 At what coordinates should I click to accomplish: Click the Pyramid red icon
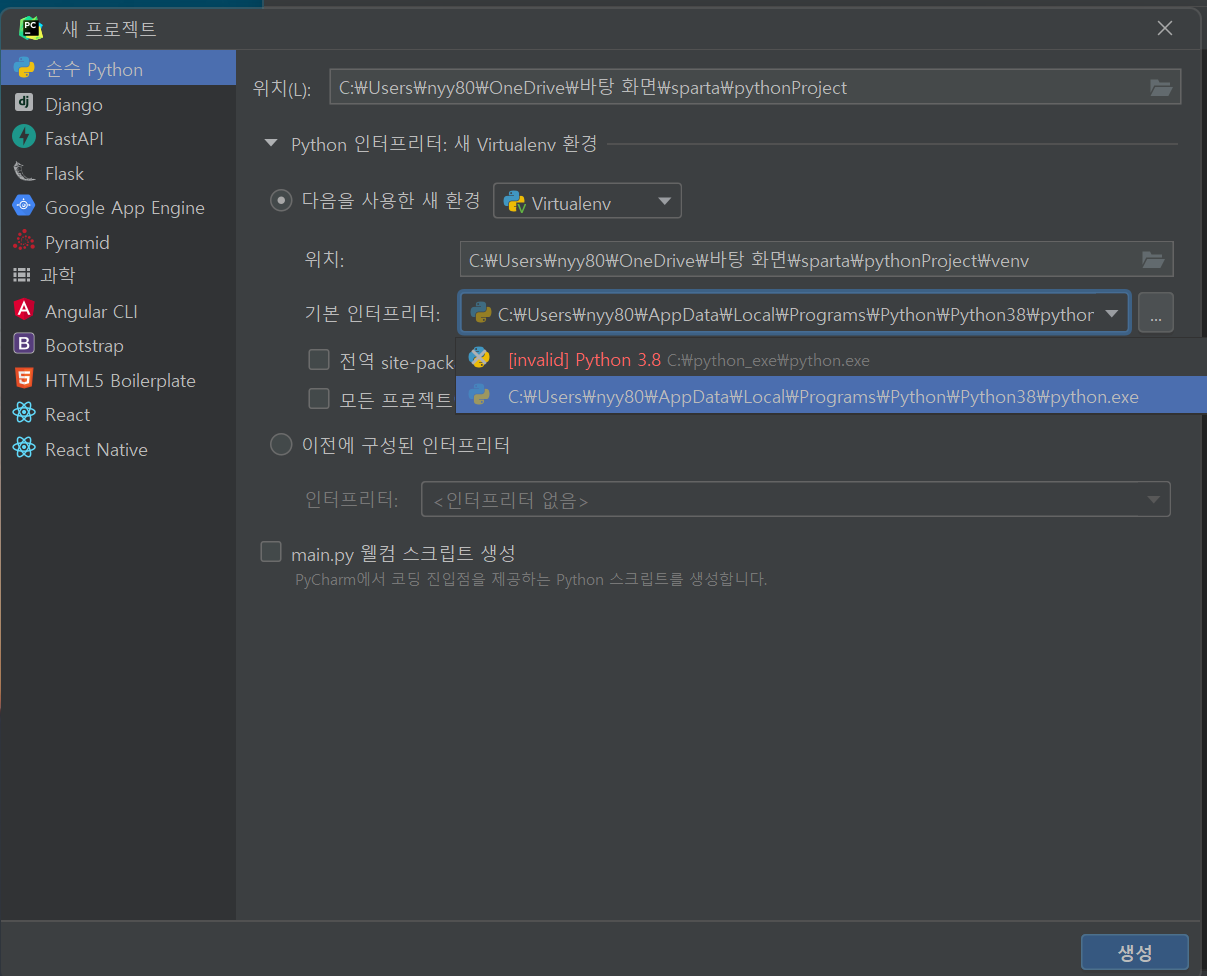click(23, 241)
